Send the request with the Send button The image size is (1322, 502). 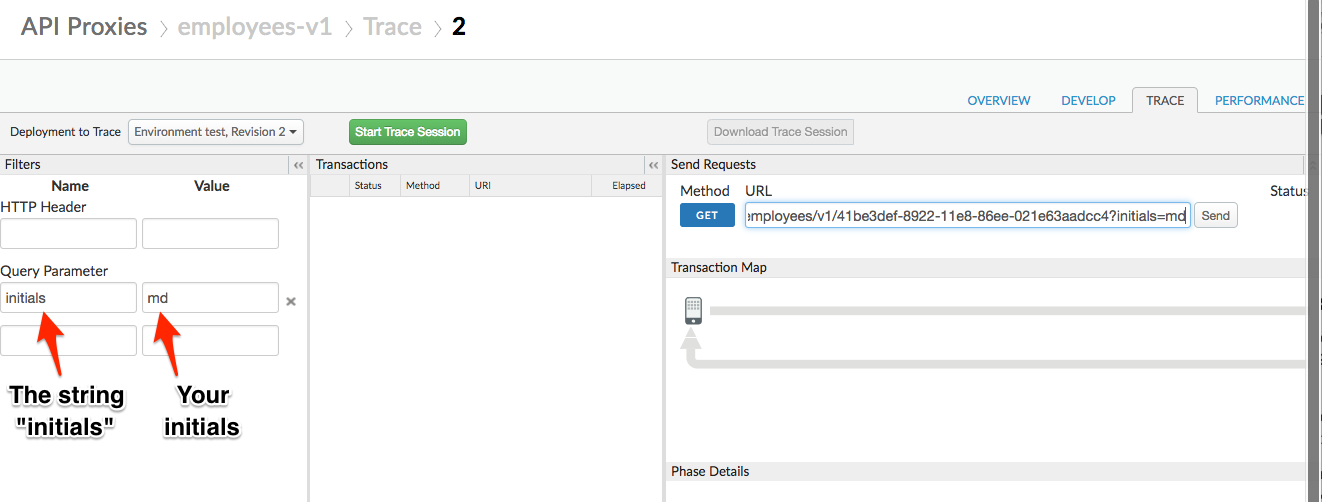tap(1215, 215)
